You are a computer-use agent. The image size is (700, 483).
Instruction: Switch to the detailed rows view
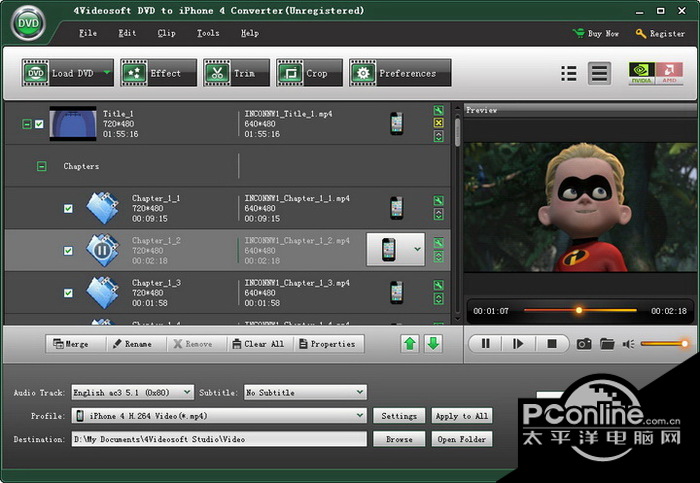pos(599,73)
